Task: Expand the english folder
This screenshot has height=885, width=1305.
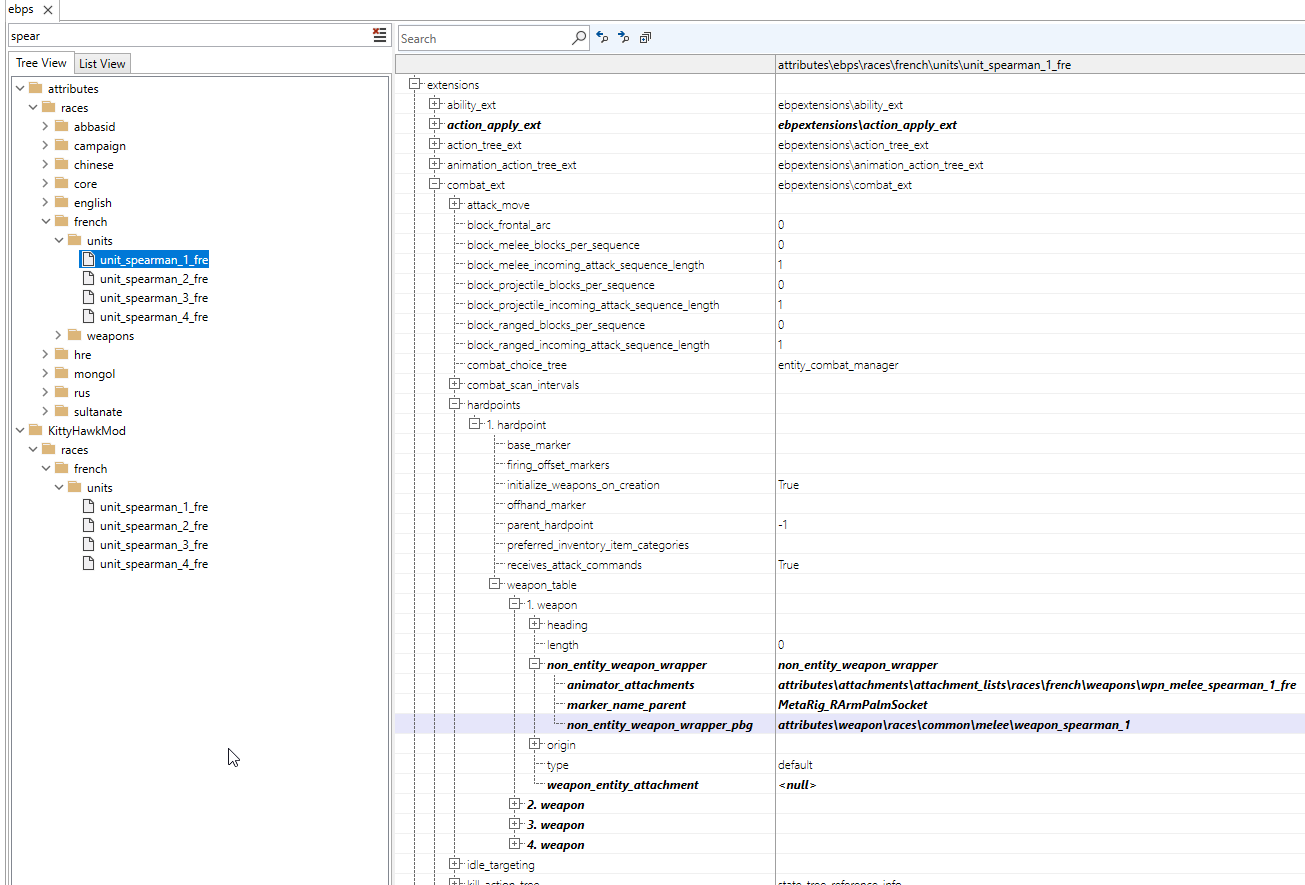Action: coord(46,202)
